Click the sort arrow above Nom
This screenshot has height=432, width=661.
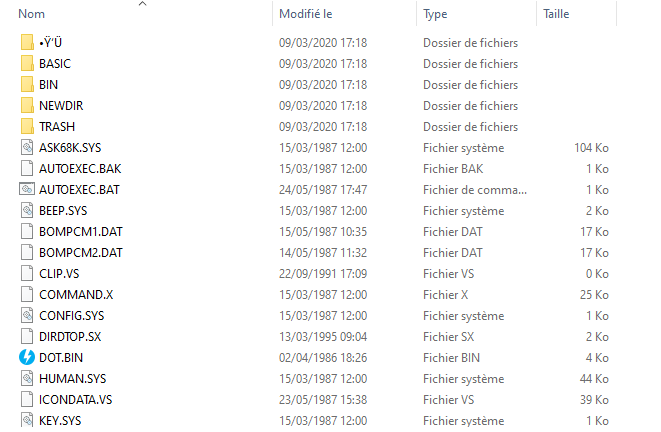[x=142, y=4]
